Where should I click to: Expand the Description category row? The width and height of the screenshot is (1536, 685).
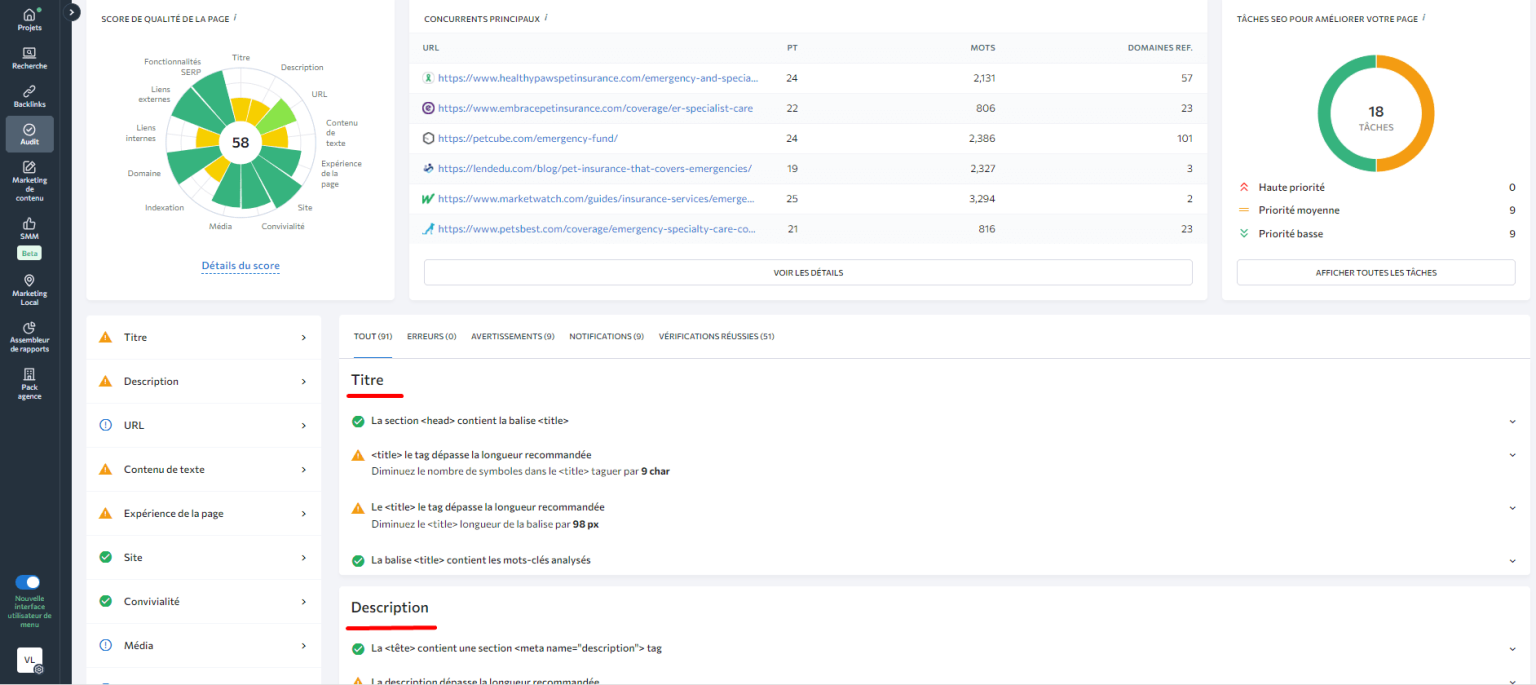click(203, 381)
